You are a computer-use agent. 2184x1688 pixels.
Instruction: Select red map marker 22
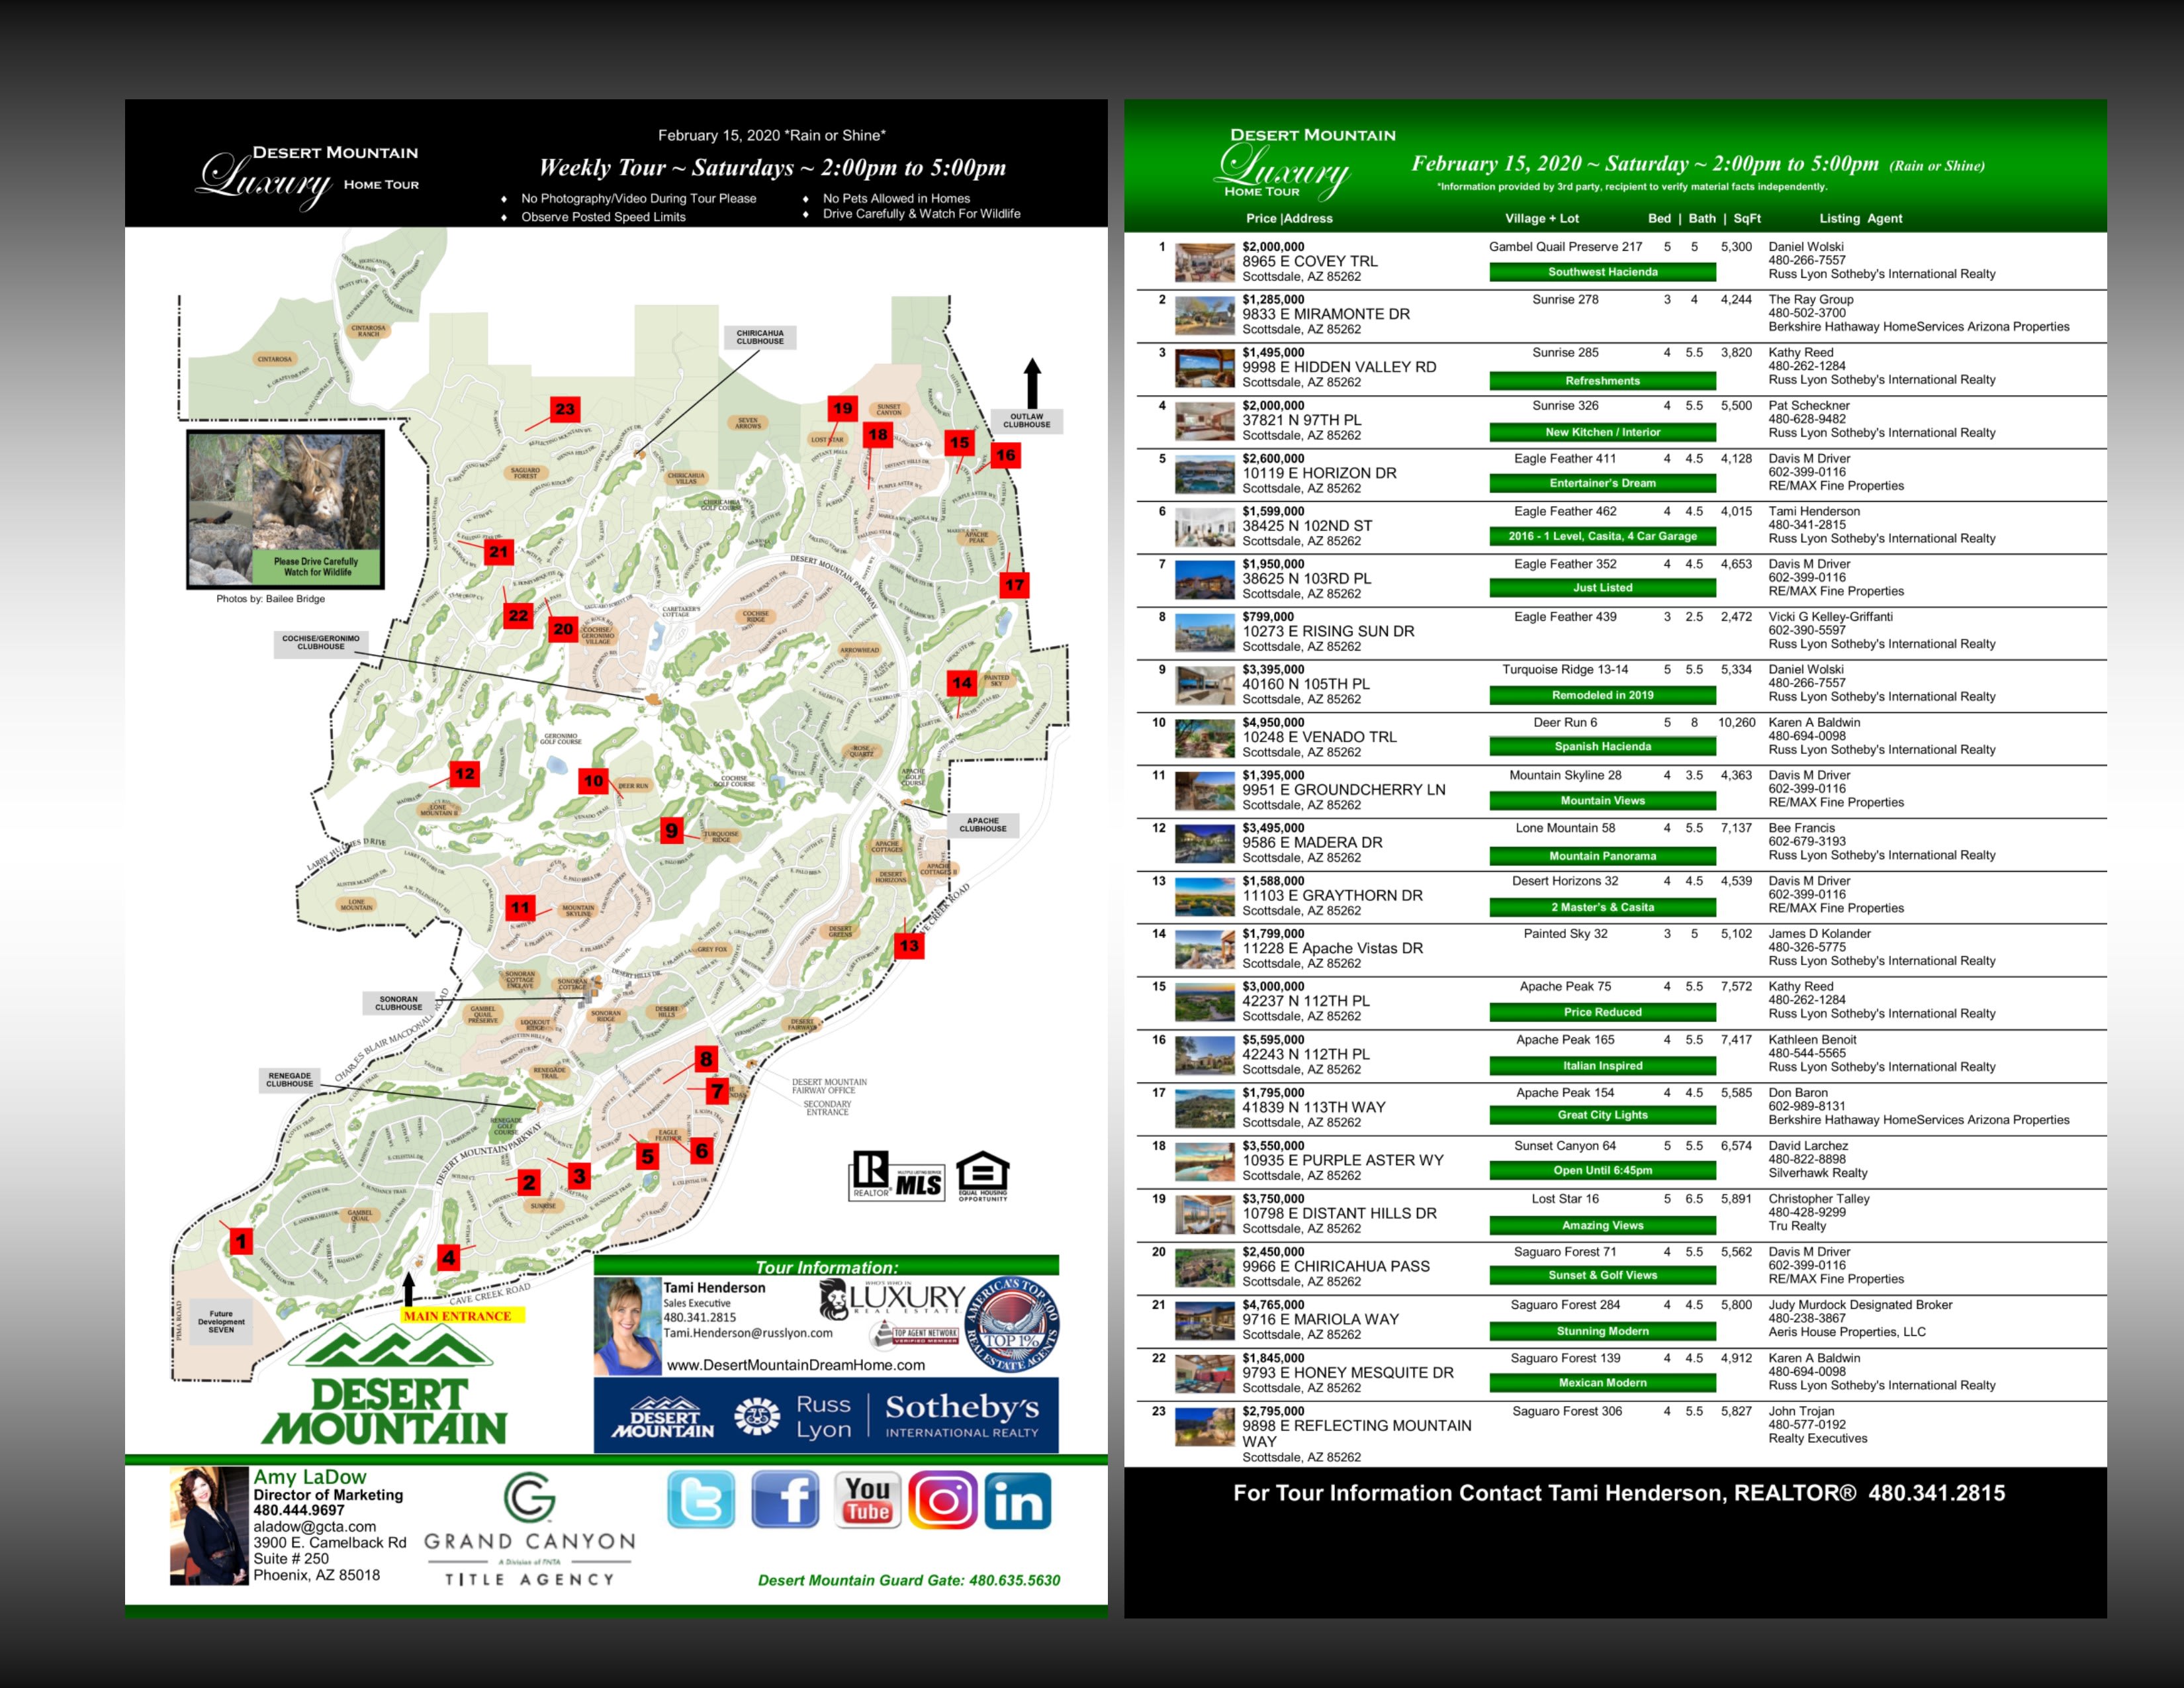518,615
